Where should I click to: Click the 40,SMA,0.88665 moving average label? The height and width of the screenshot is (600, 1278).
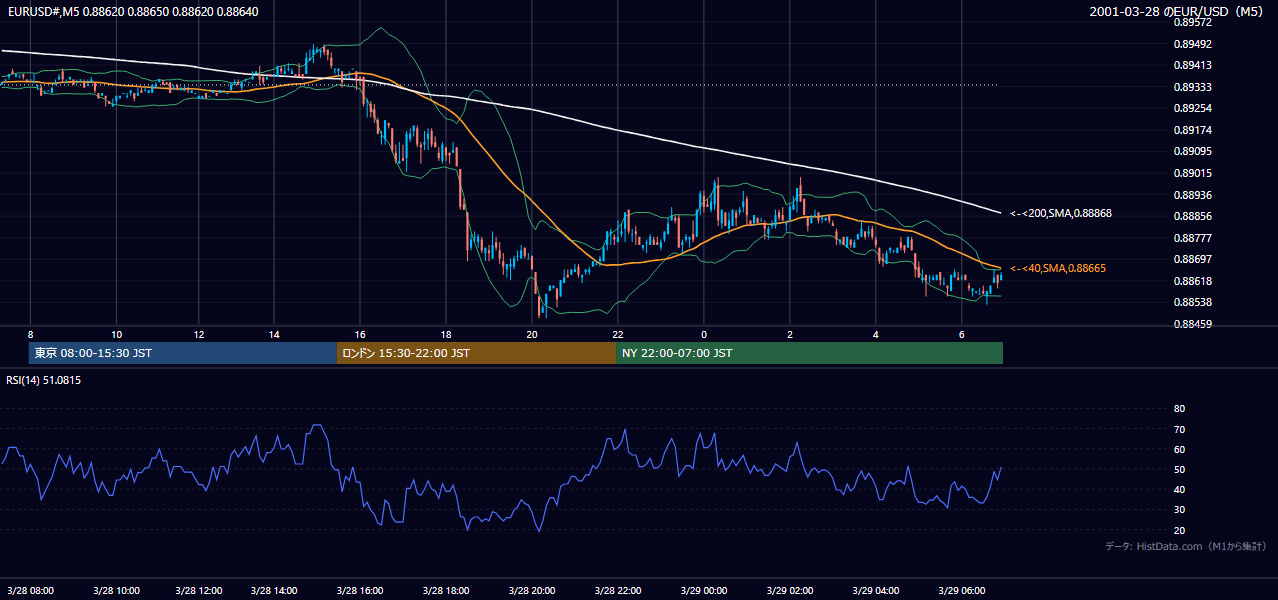pos(1057,268)
